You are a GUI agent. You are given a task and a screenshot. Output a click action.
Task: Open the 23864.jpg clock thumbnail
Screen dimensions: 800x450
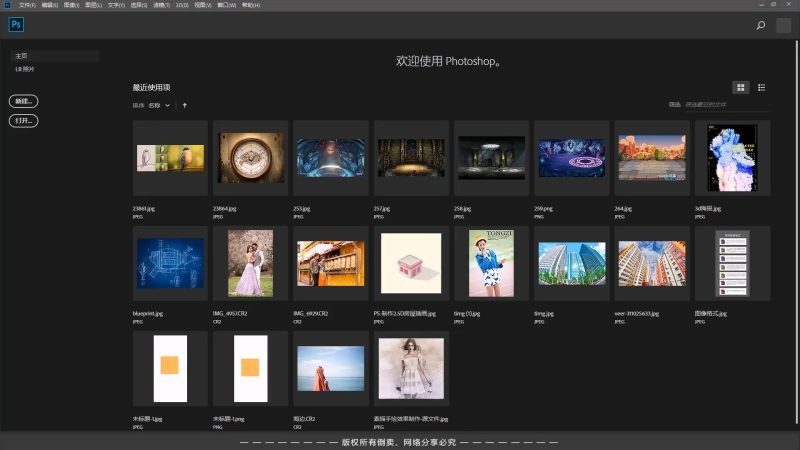pyautogui.click(x=250, y=157)
